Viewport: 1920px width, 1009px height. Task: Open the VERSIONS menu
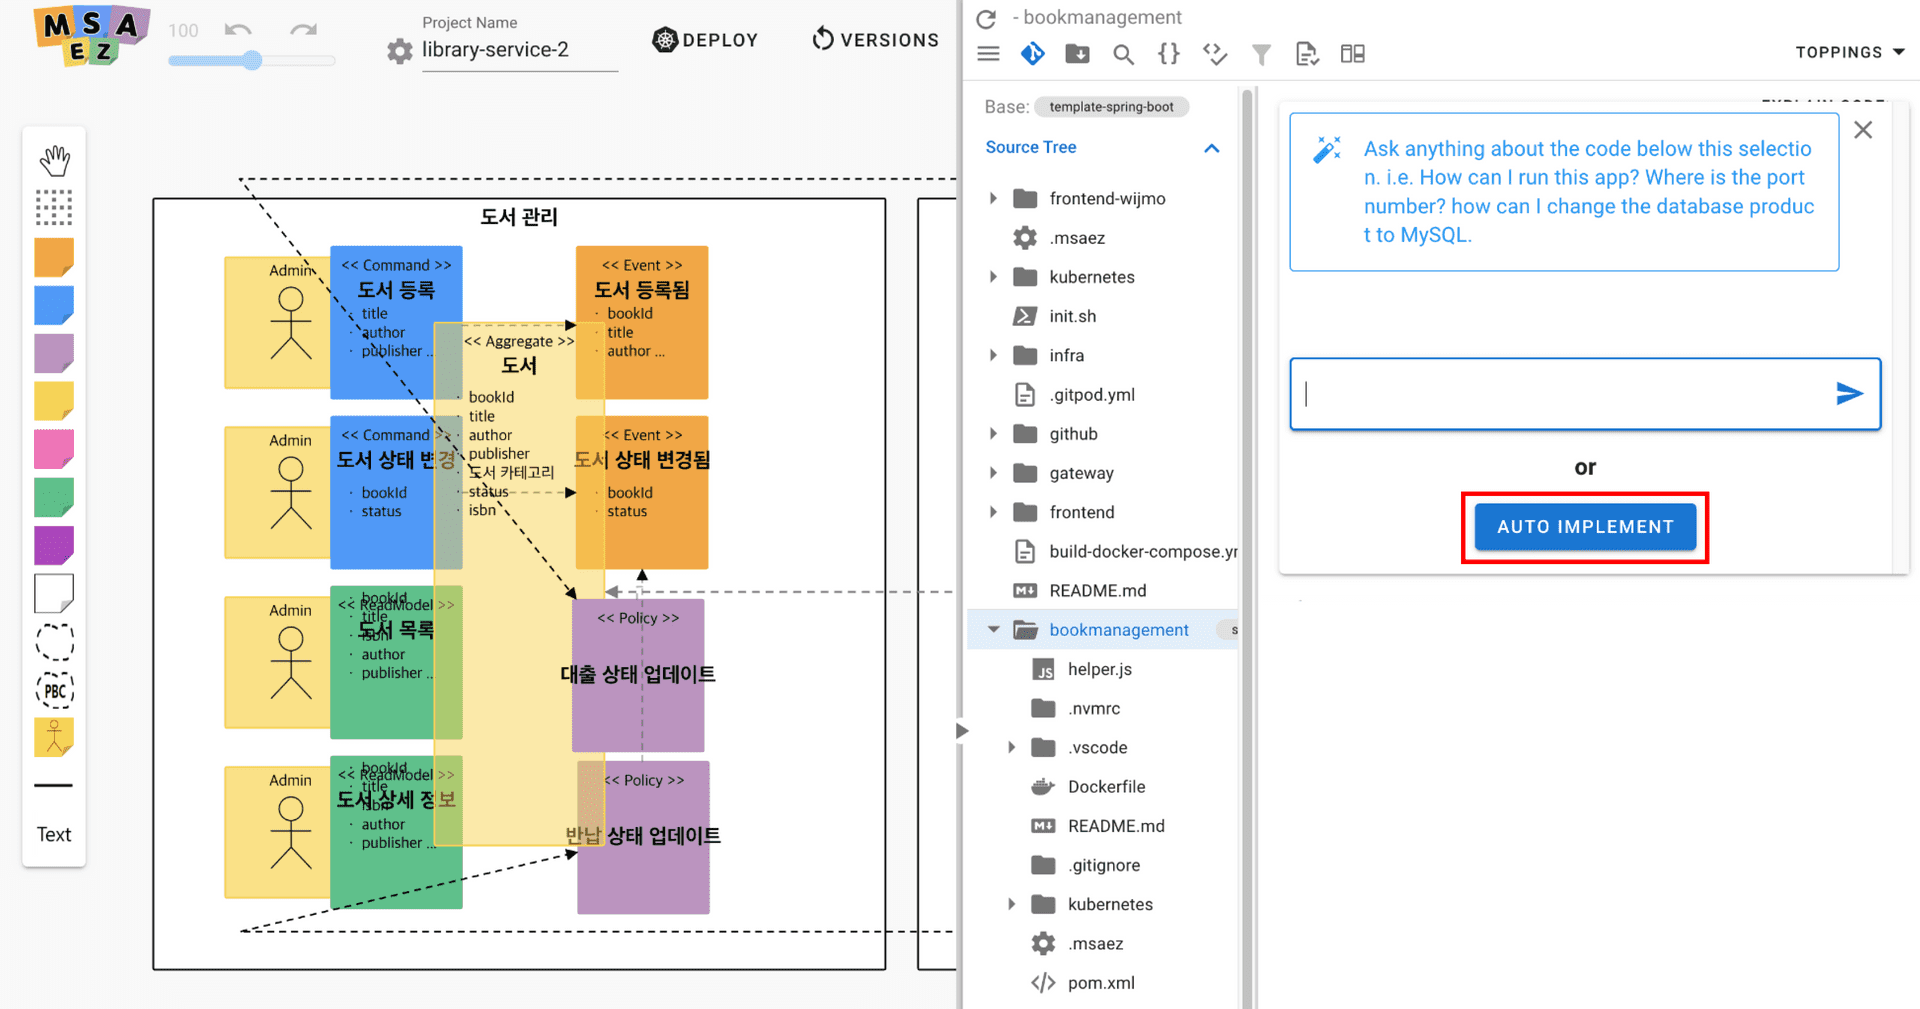(875, 40)
